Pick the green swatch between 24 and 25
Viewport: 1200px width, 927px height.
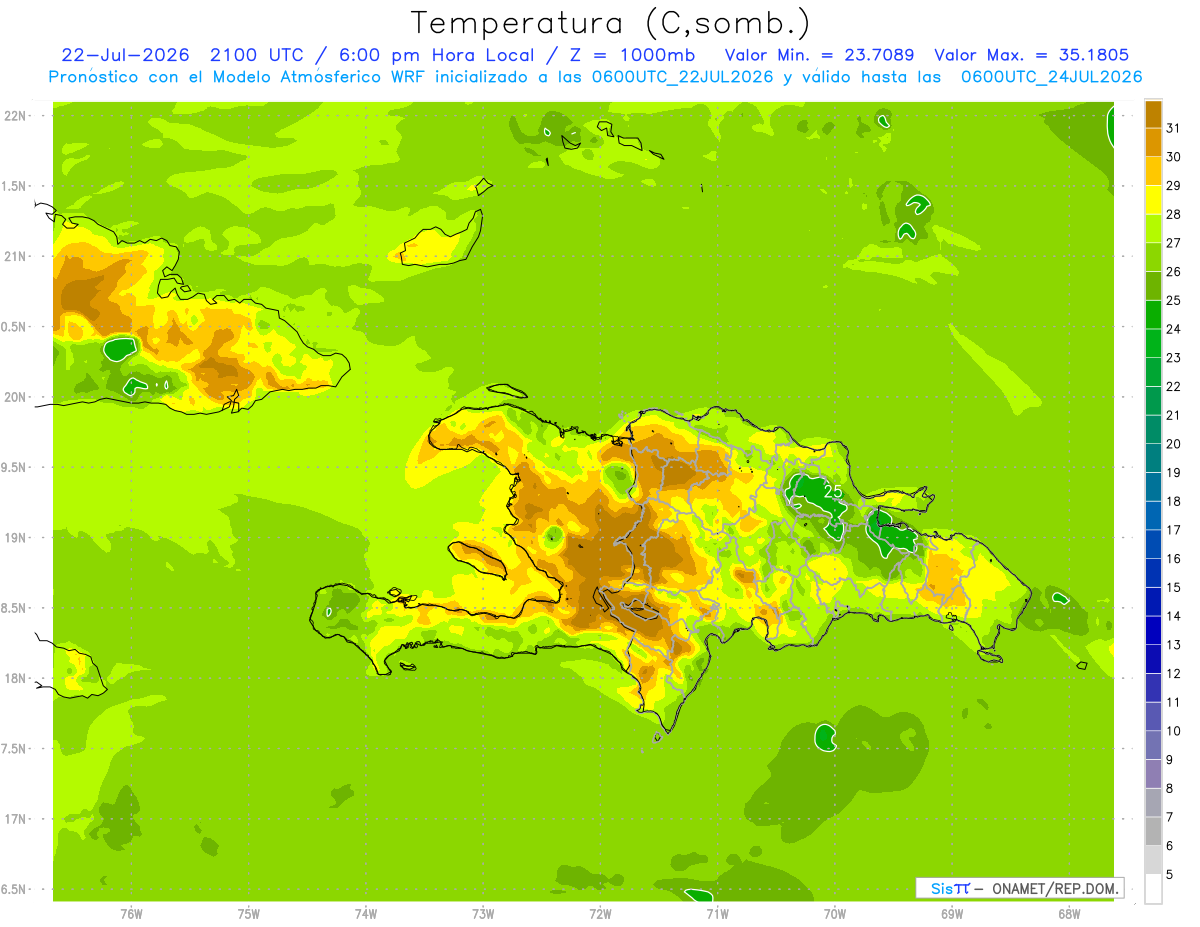tap(1153, 315)
